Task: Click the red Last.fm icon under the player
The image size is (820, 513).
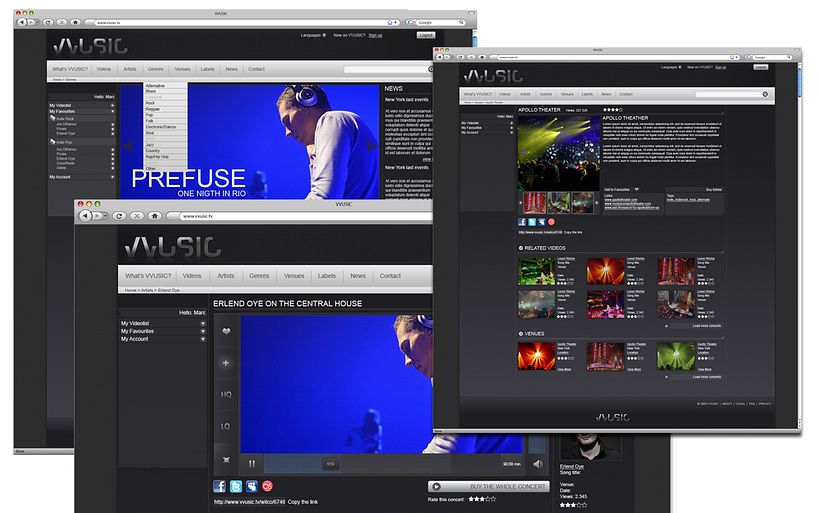Action: 267,486
